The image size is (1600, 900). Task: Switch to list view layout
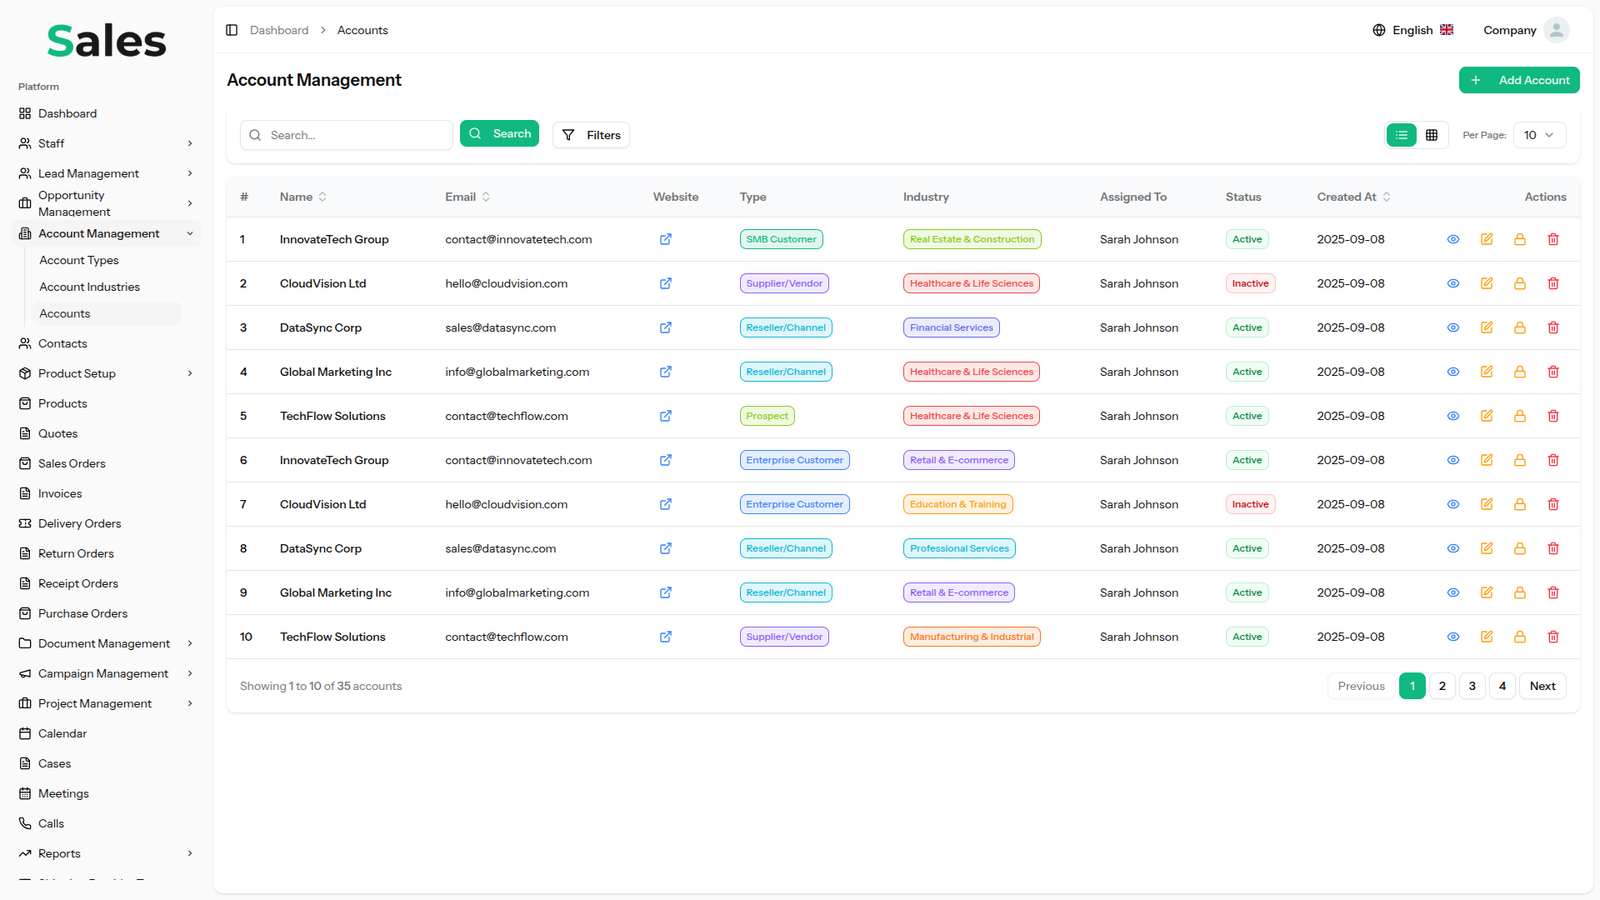[1401, 135]
